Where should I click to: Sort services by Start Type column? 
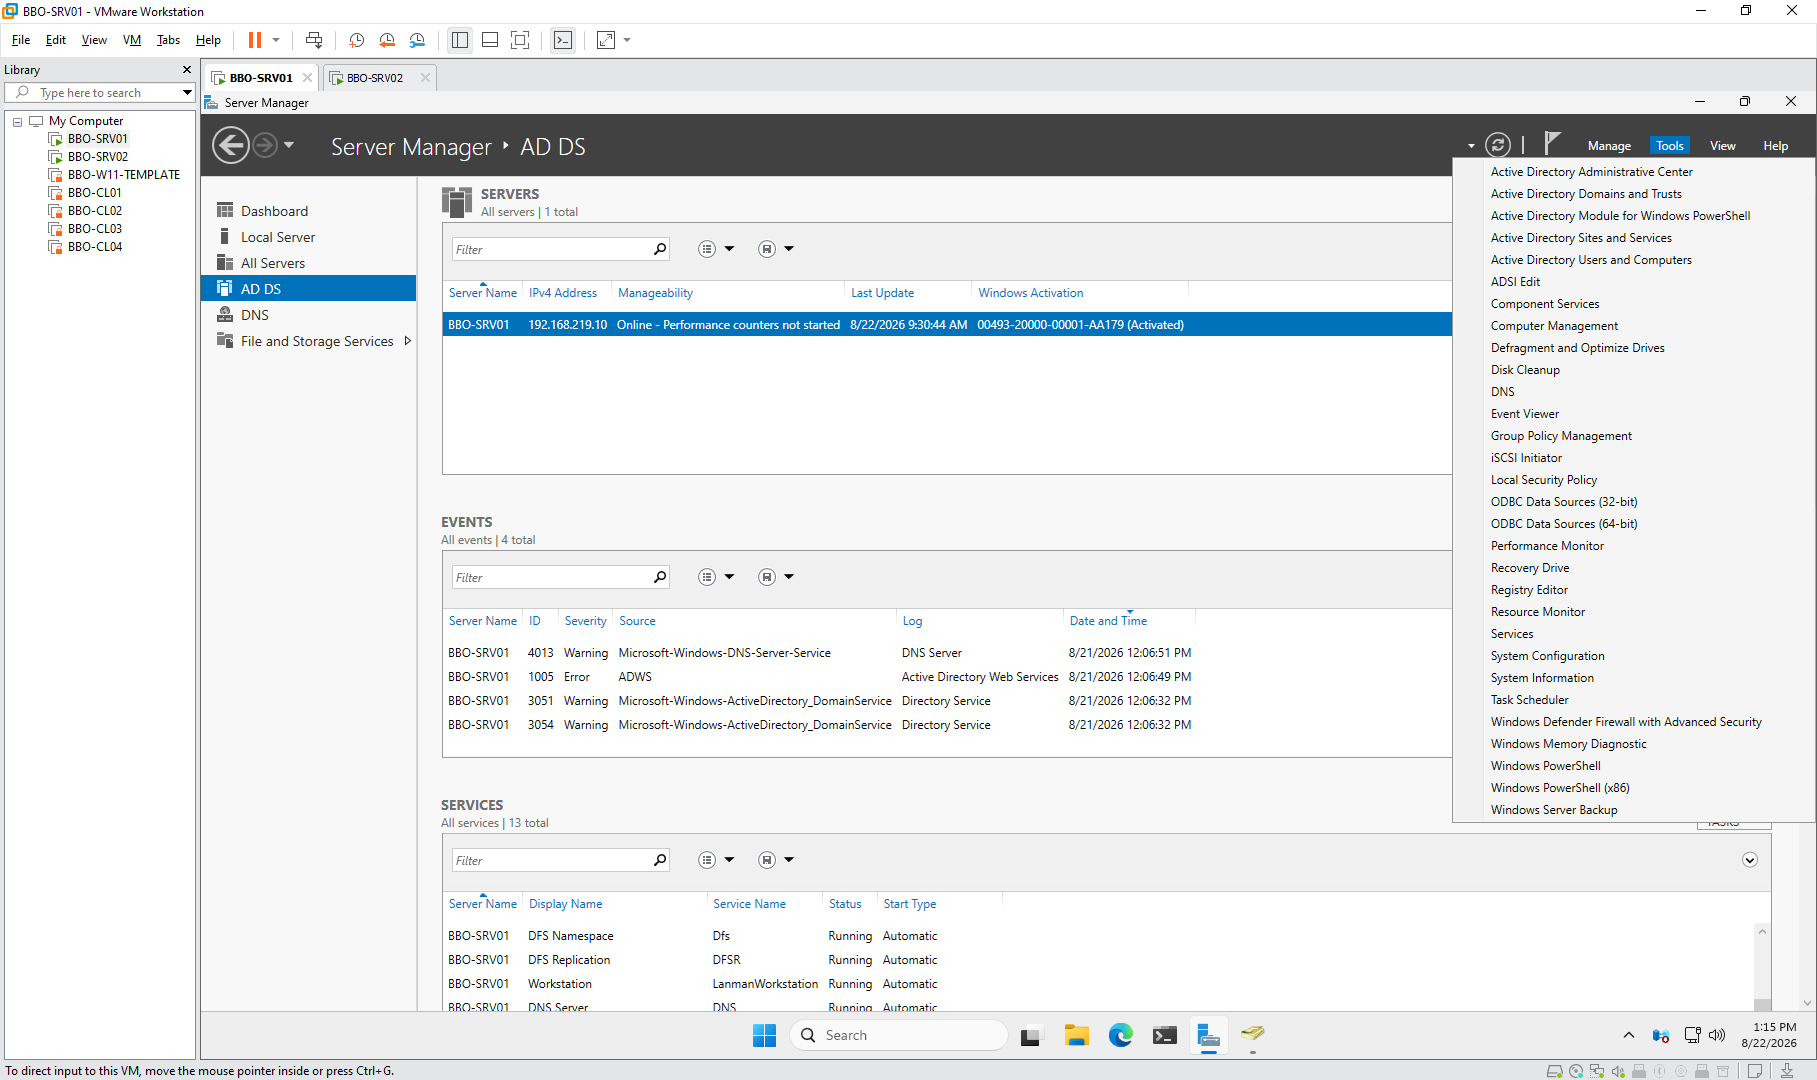[909, 904]
